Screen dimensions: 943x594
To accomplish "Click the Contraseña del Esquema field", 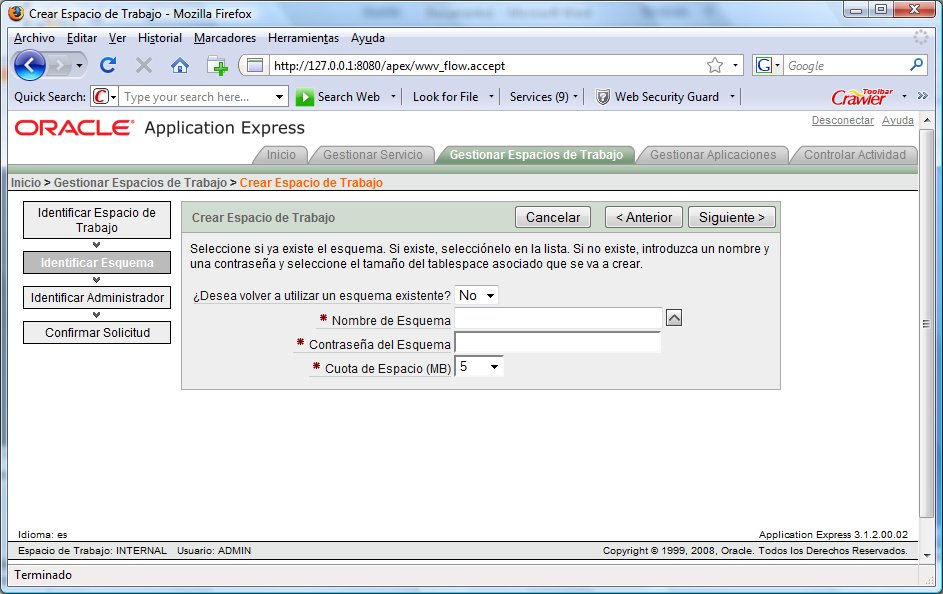I will (558, 343).
